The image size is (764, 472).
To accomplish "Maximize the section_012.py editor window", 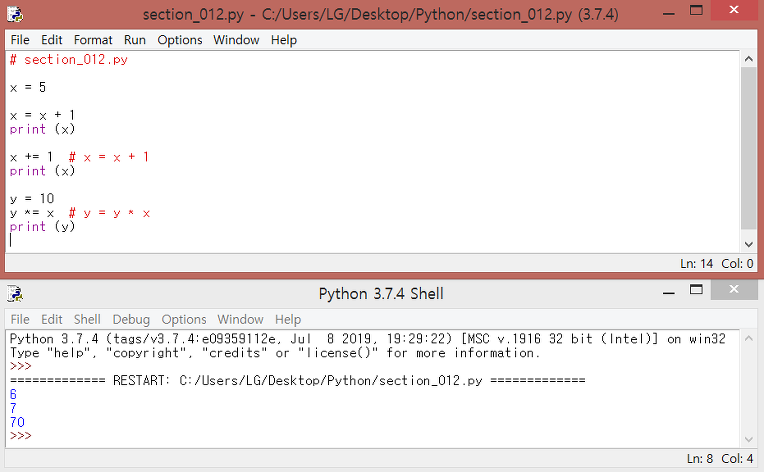I will (696, 11).
